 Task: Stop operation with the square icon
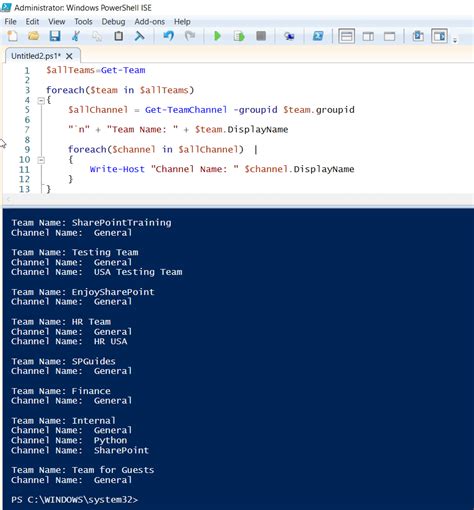pyautogui.click(x=261, y=36)
